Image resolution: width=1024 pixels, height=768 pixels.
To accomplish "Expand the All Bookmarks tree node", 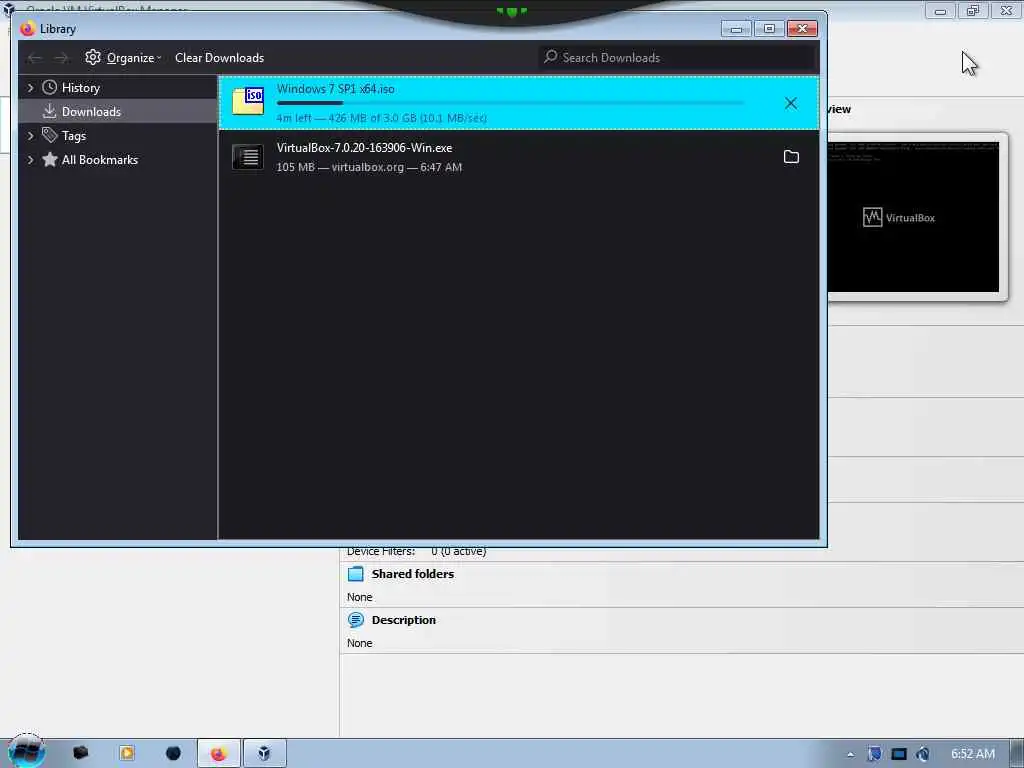I will coord(30,160).
